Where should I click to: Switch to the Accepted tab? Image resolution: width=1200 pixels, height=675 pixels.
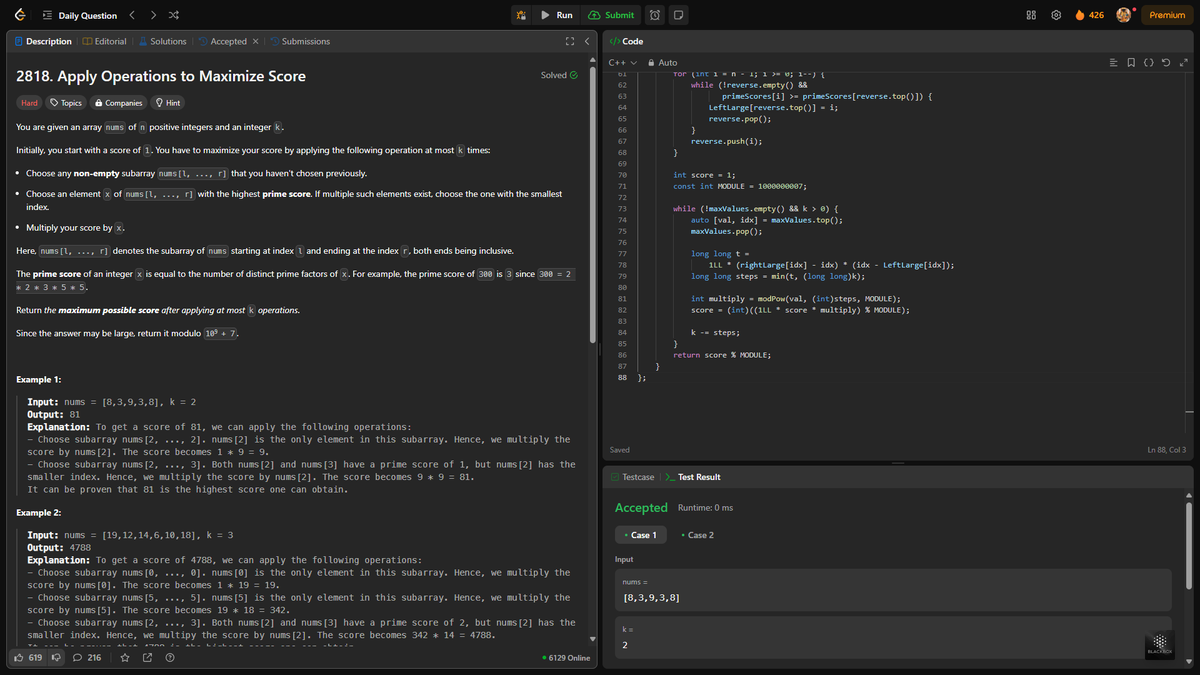click(x=221, y=41)
